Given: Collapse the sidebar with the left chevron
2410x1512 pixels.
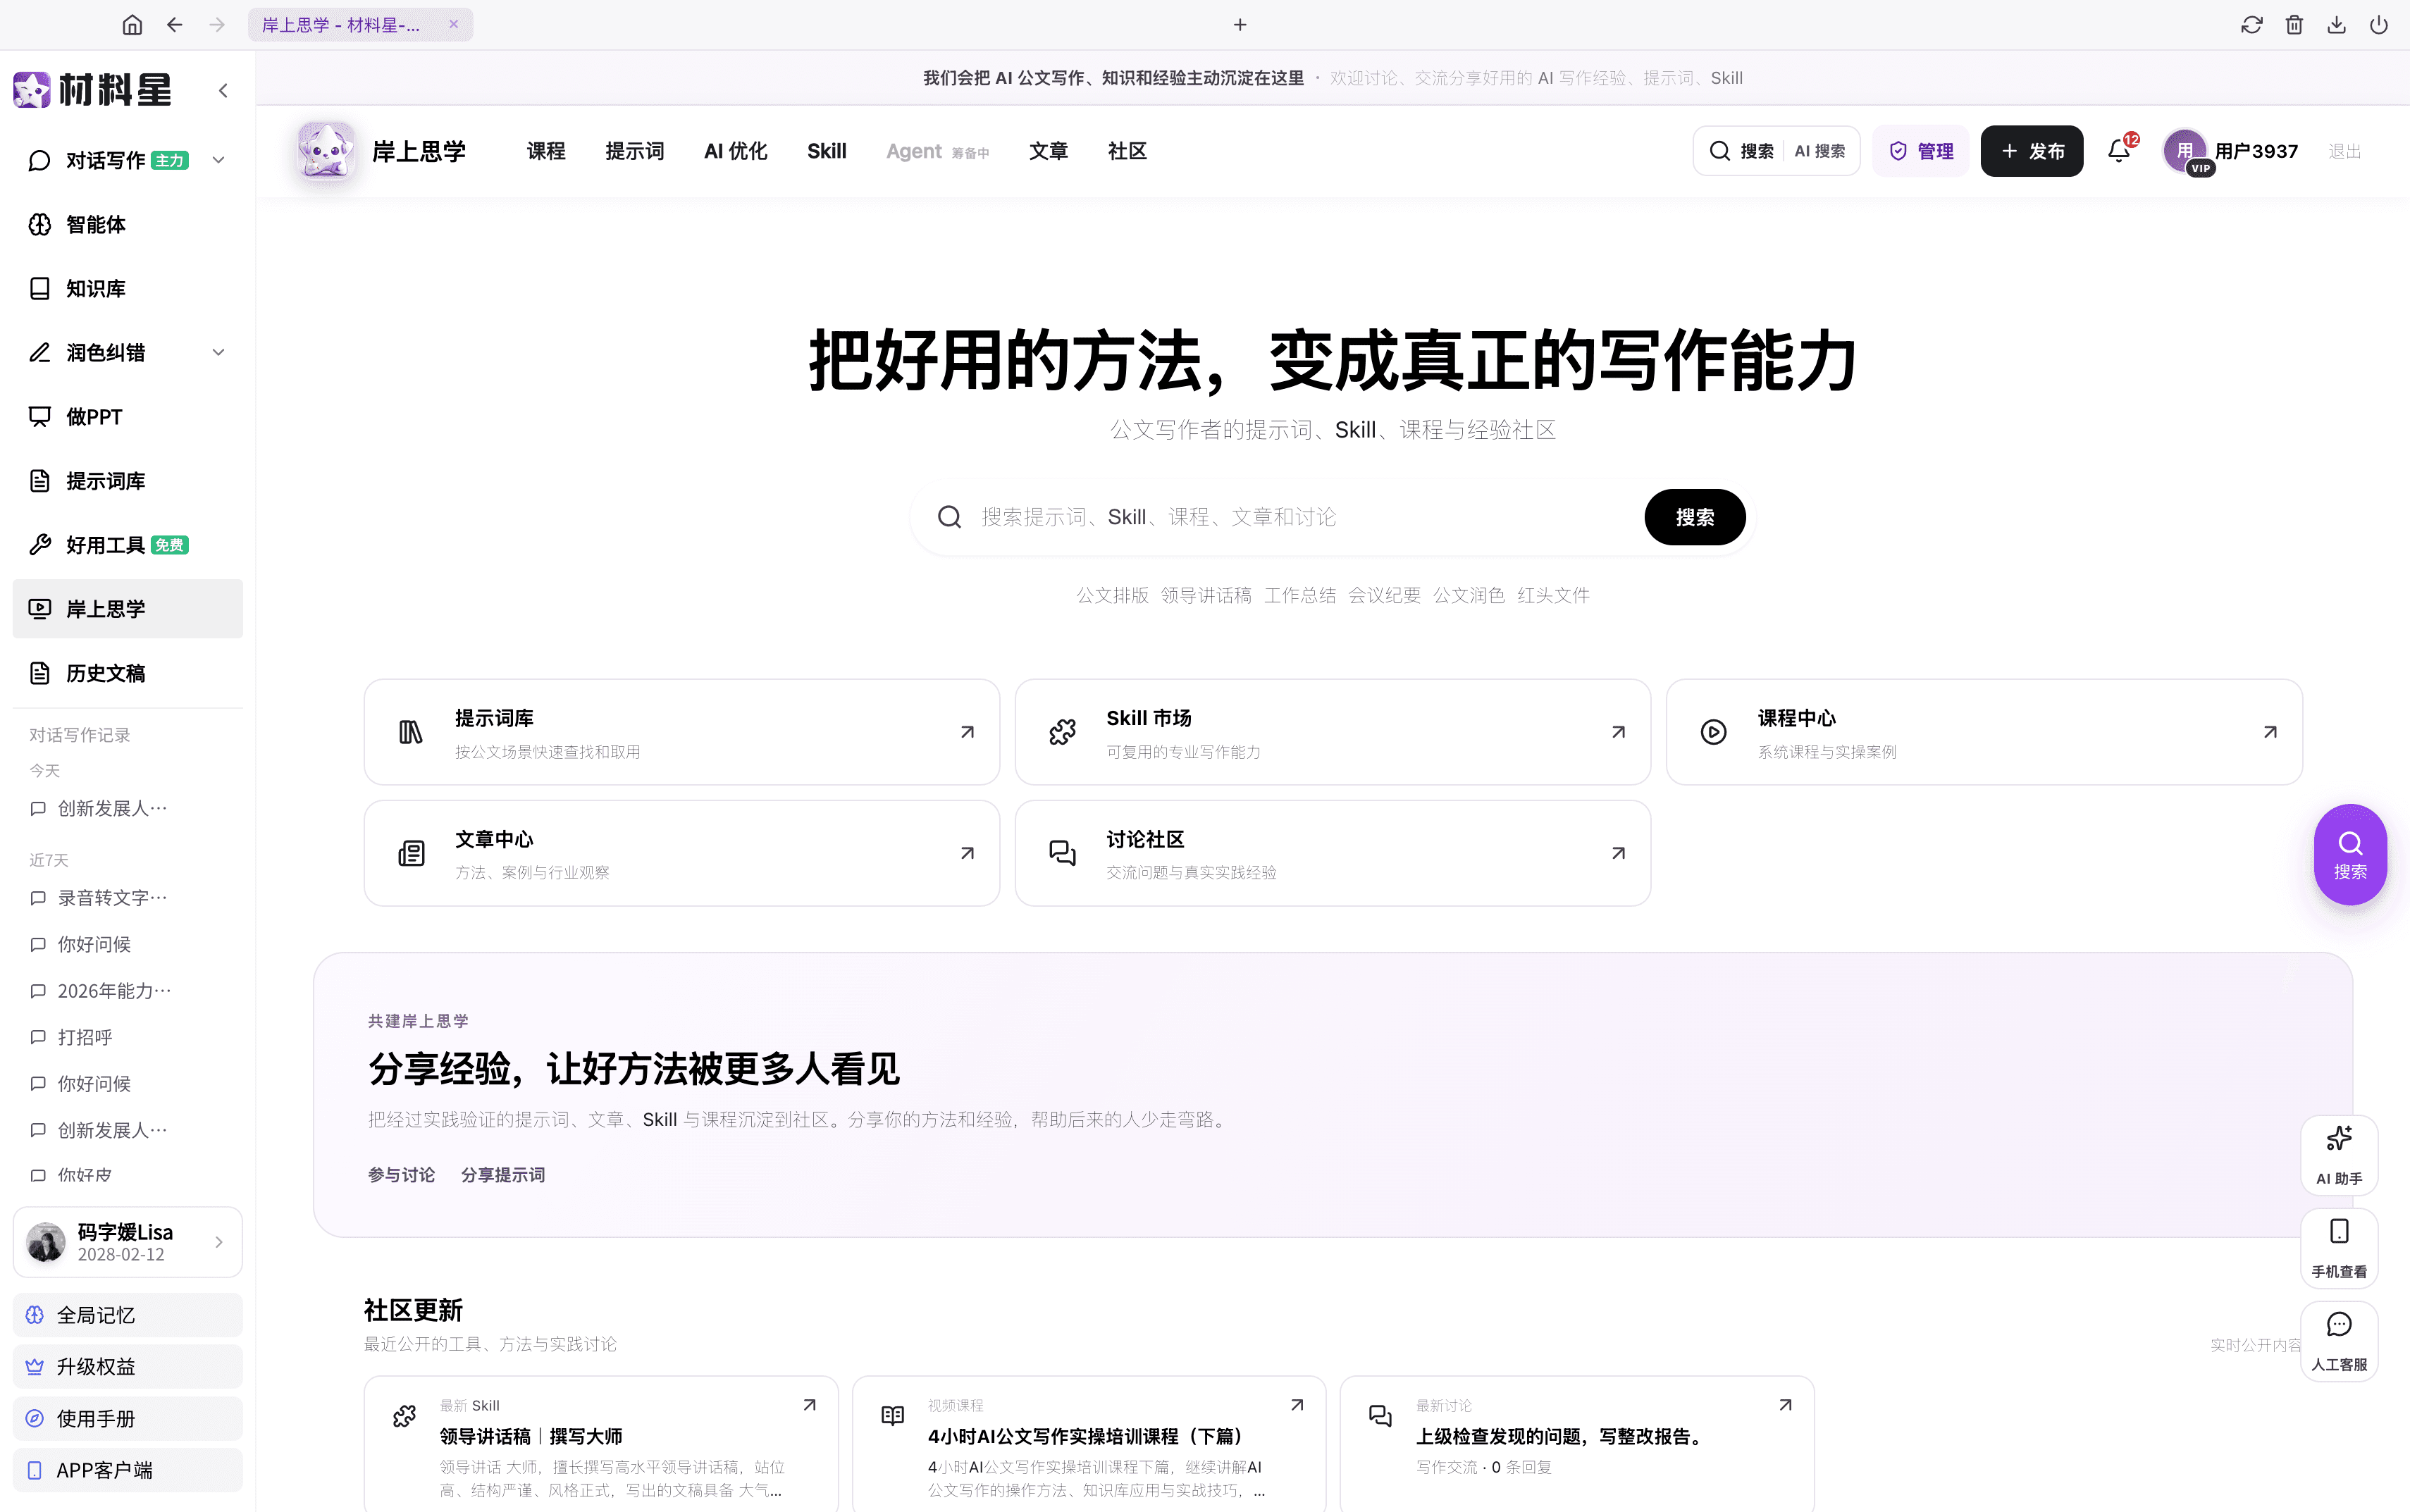Looking at the screenshot, I should pos(223,91).
